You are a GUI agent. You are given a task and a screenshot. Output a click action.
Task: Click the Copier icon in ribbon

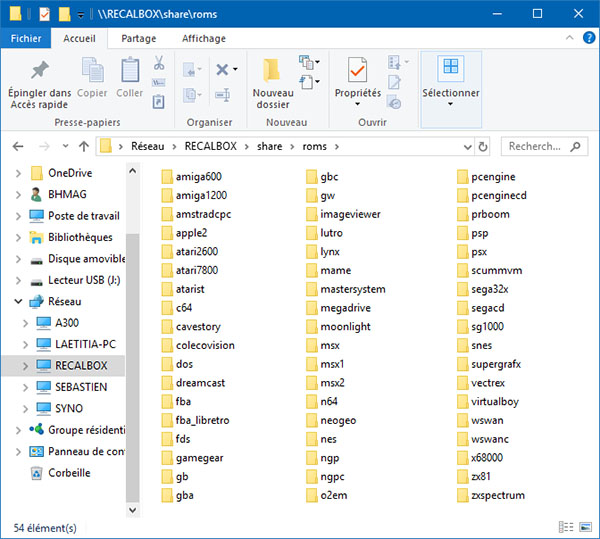pyautogui.click(x=92, y=70)
